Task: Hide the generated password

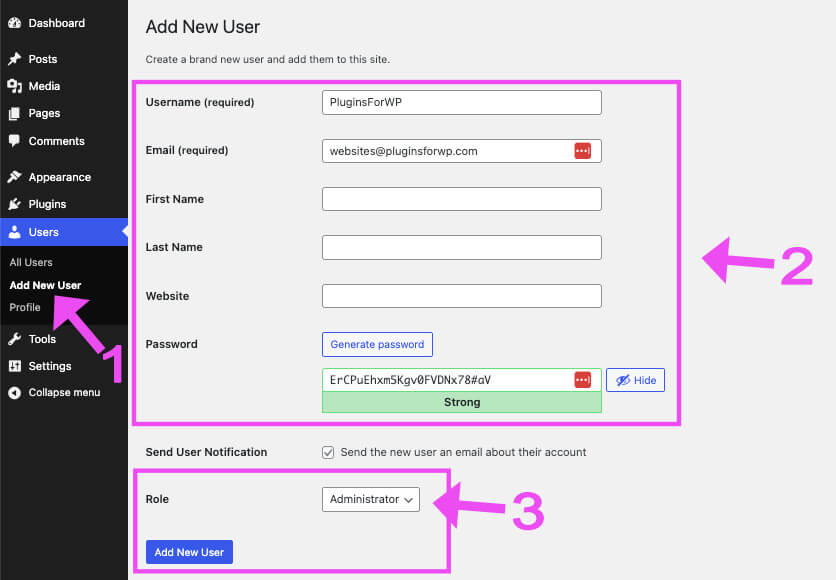Action: pyautogui.click(x=634, y=379)
